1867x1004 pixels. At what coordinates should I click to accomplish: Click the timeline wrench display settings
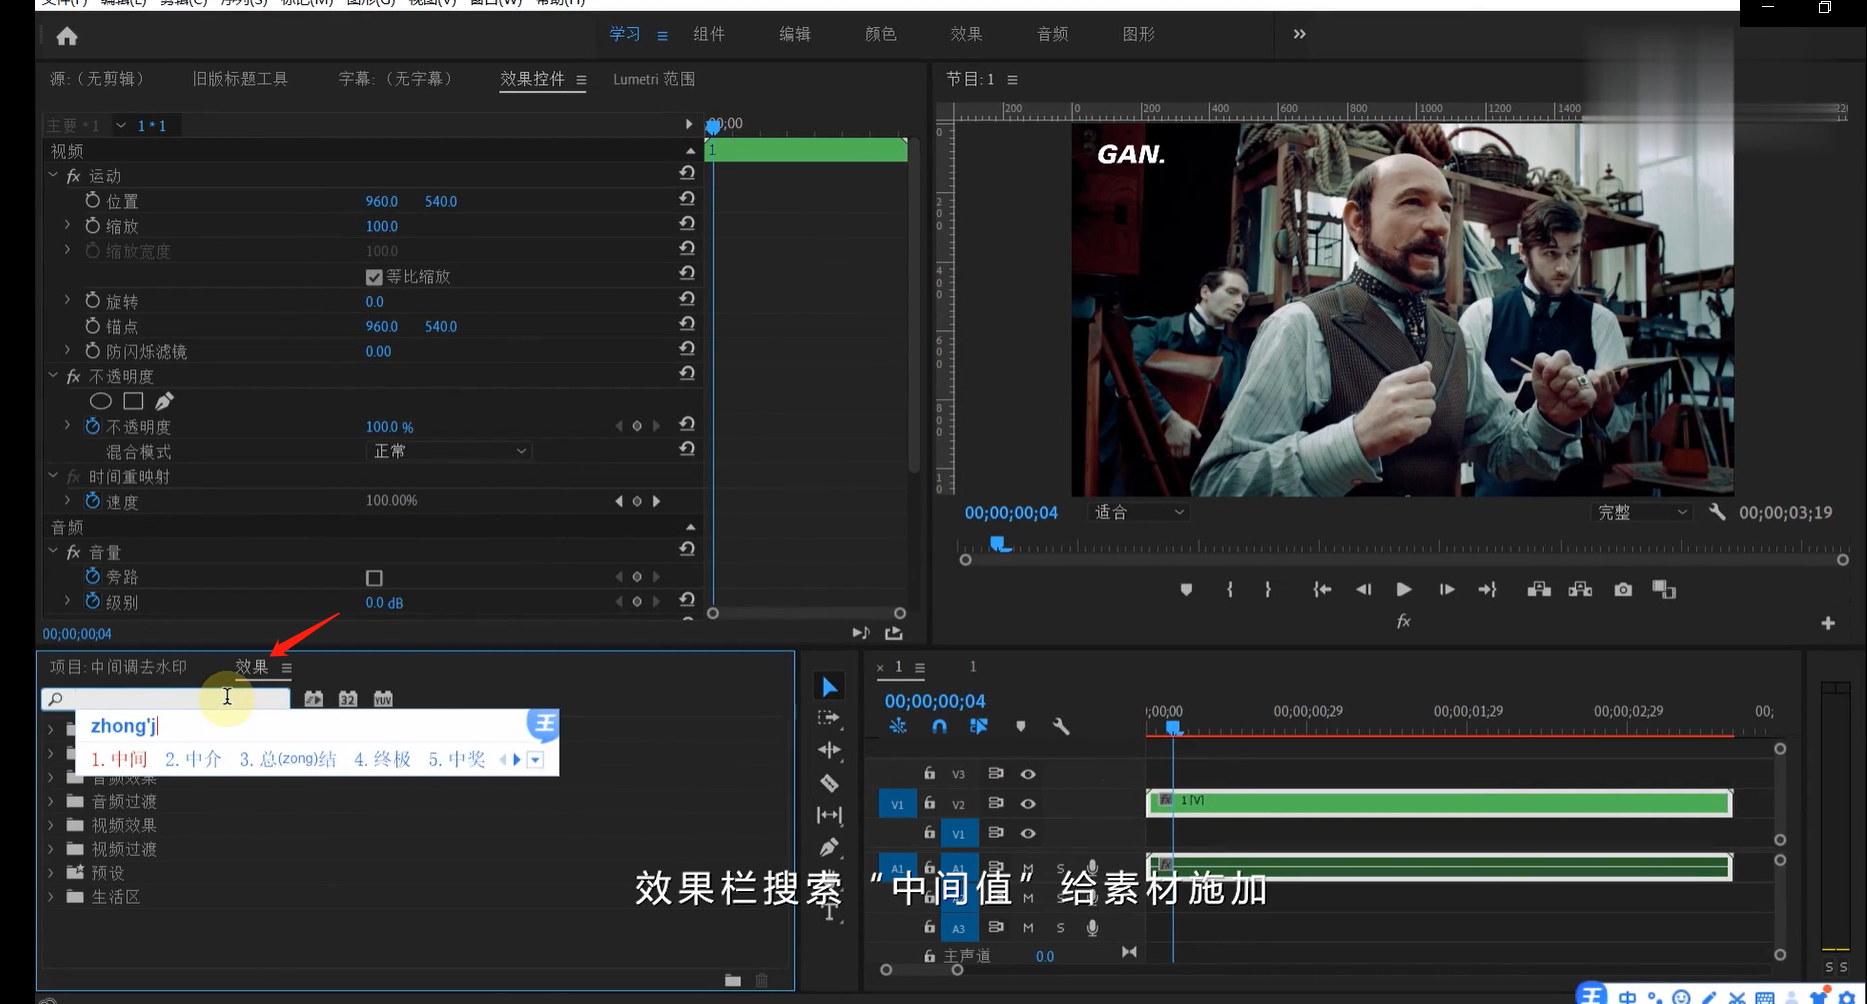1061,727
